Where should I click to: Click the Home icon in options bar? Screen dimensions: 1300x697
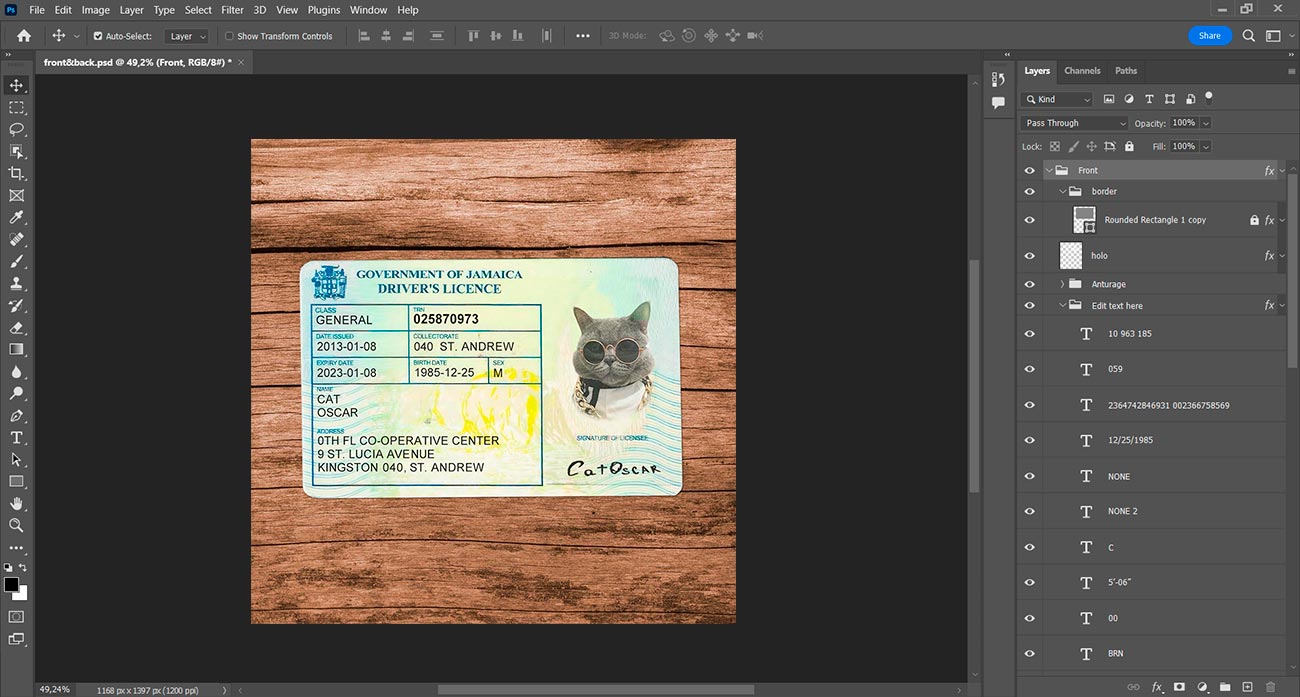click(x=24, y=36)
